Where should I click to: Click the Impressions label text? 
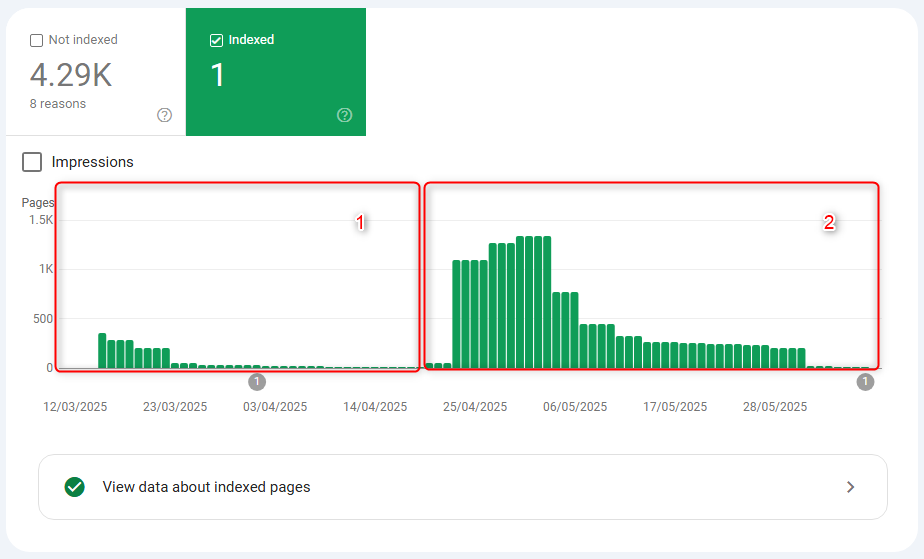(93, 162)
